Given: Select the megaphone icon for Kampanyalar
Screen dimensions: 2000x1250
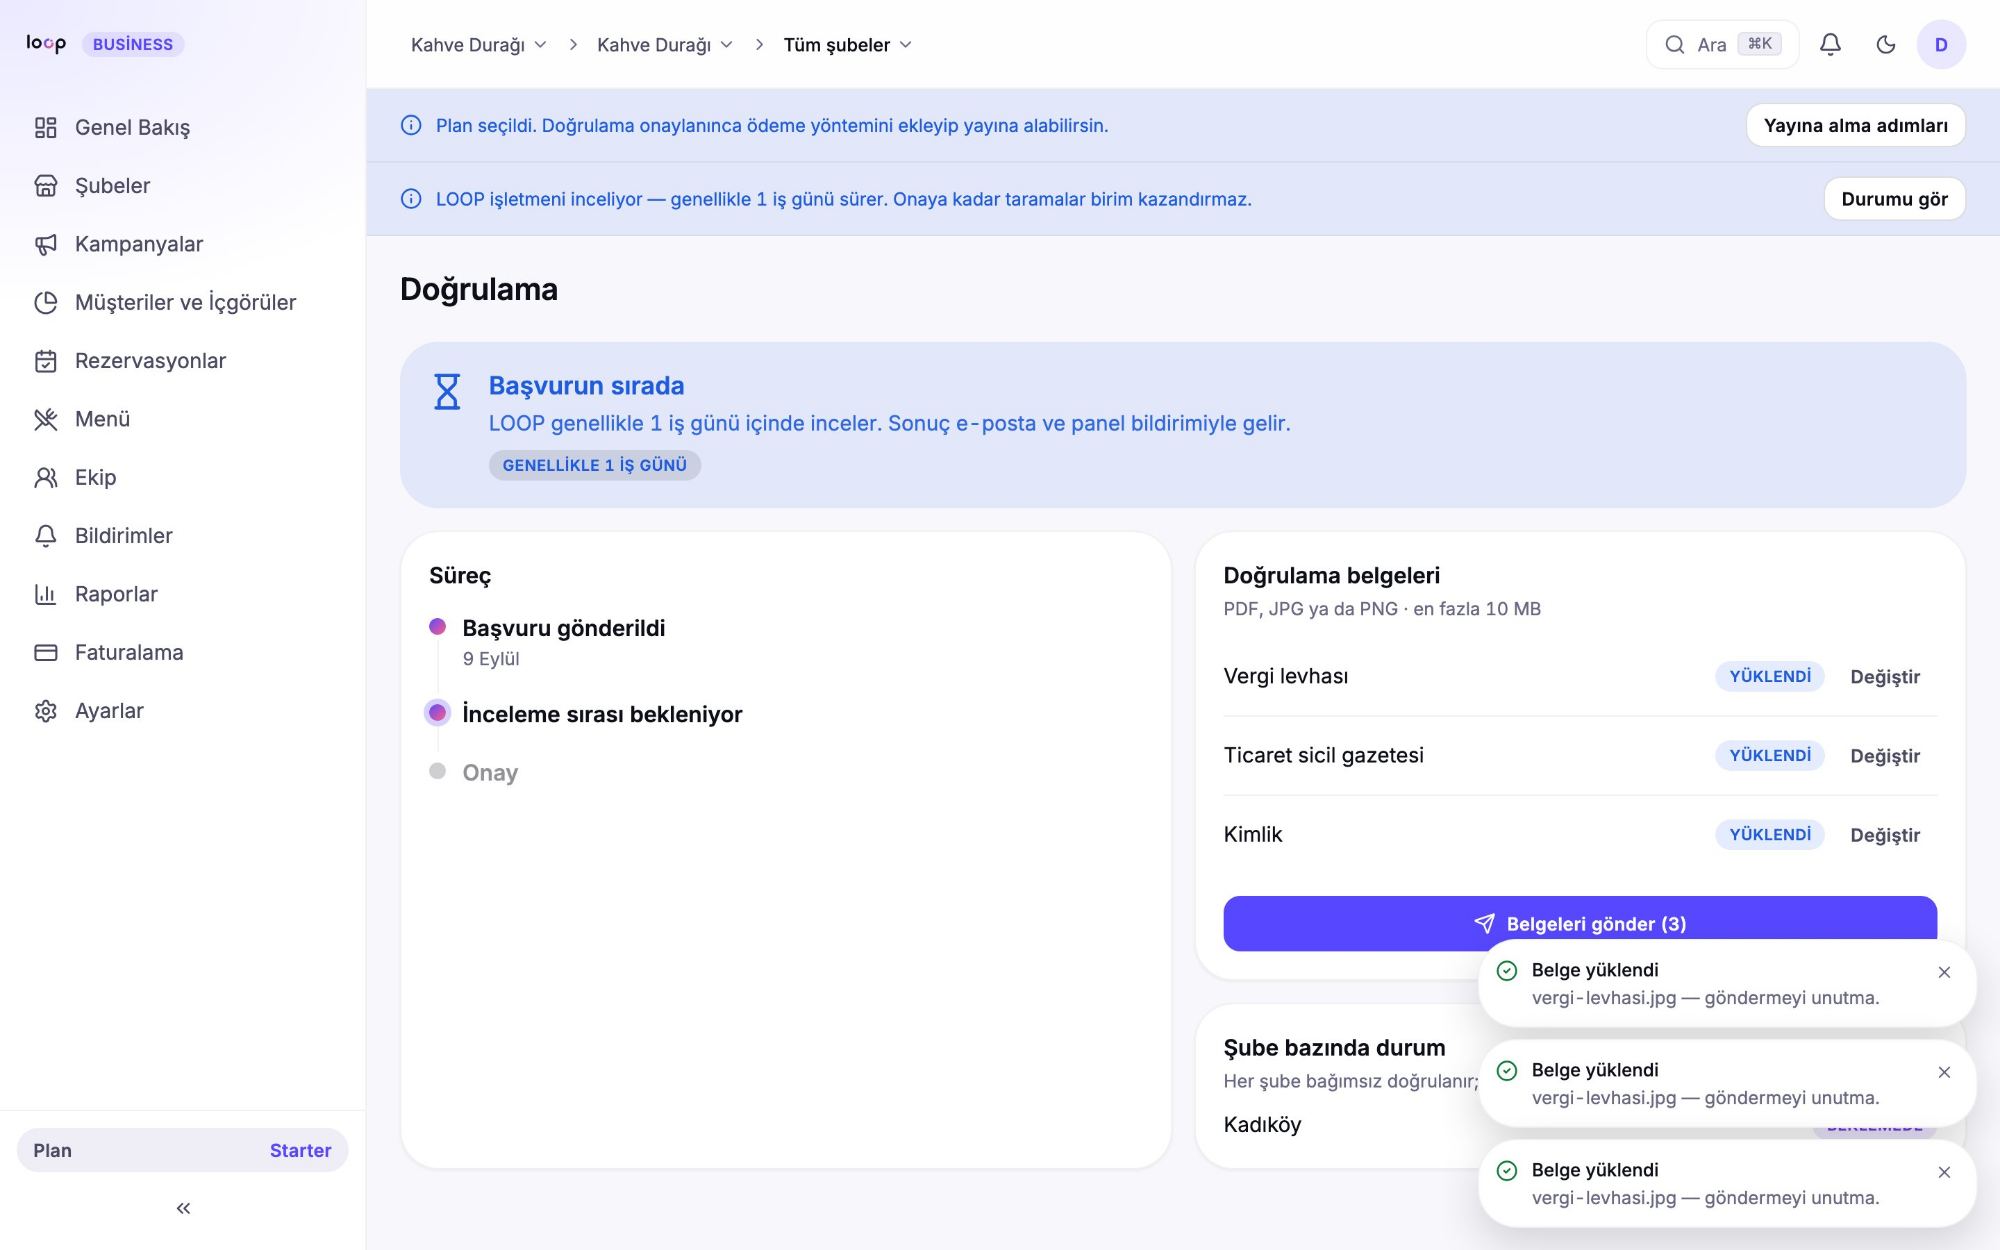Looking at the screenshot, I should coord(46,244).
